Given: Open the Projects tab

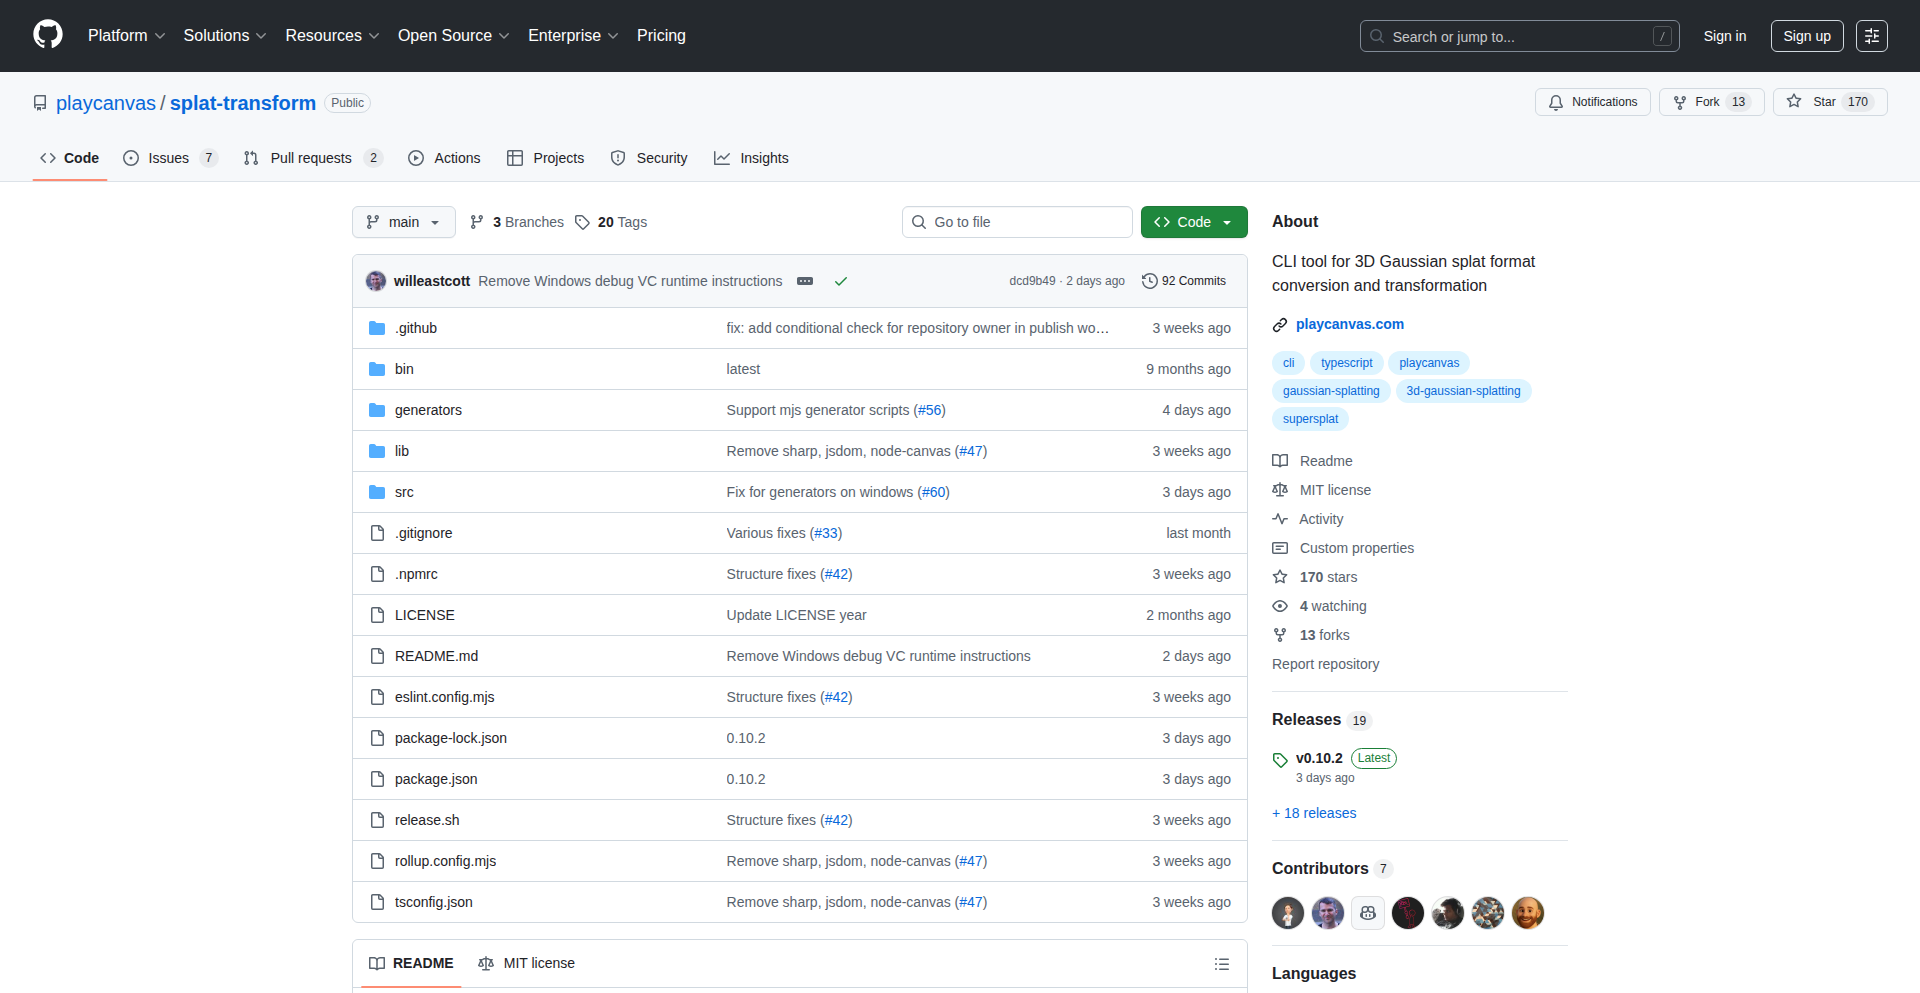Looking at the screenshot, I should point(545,158).
